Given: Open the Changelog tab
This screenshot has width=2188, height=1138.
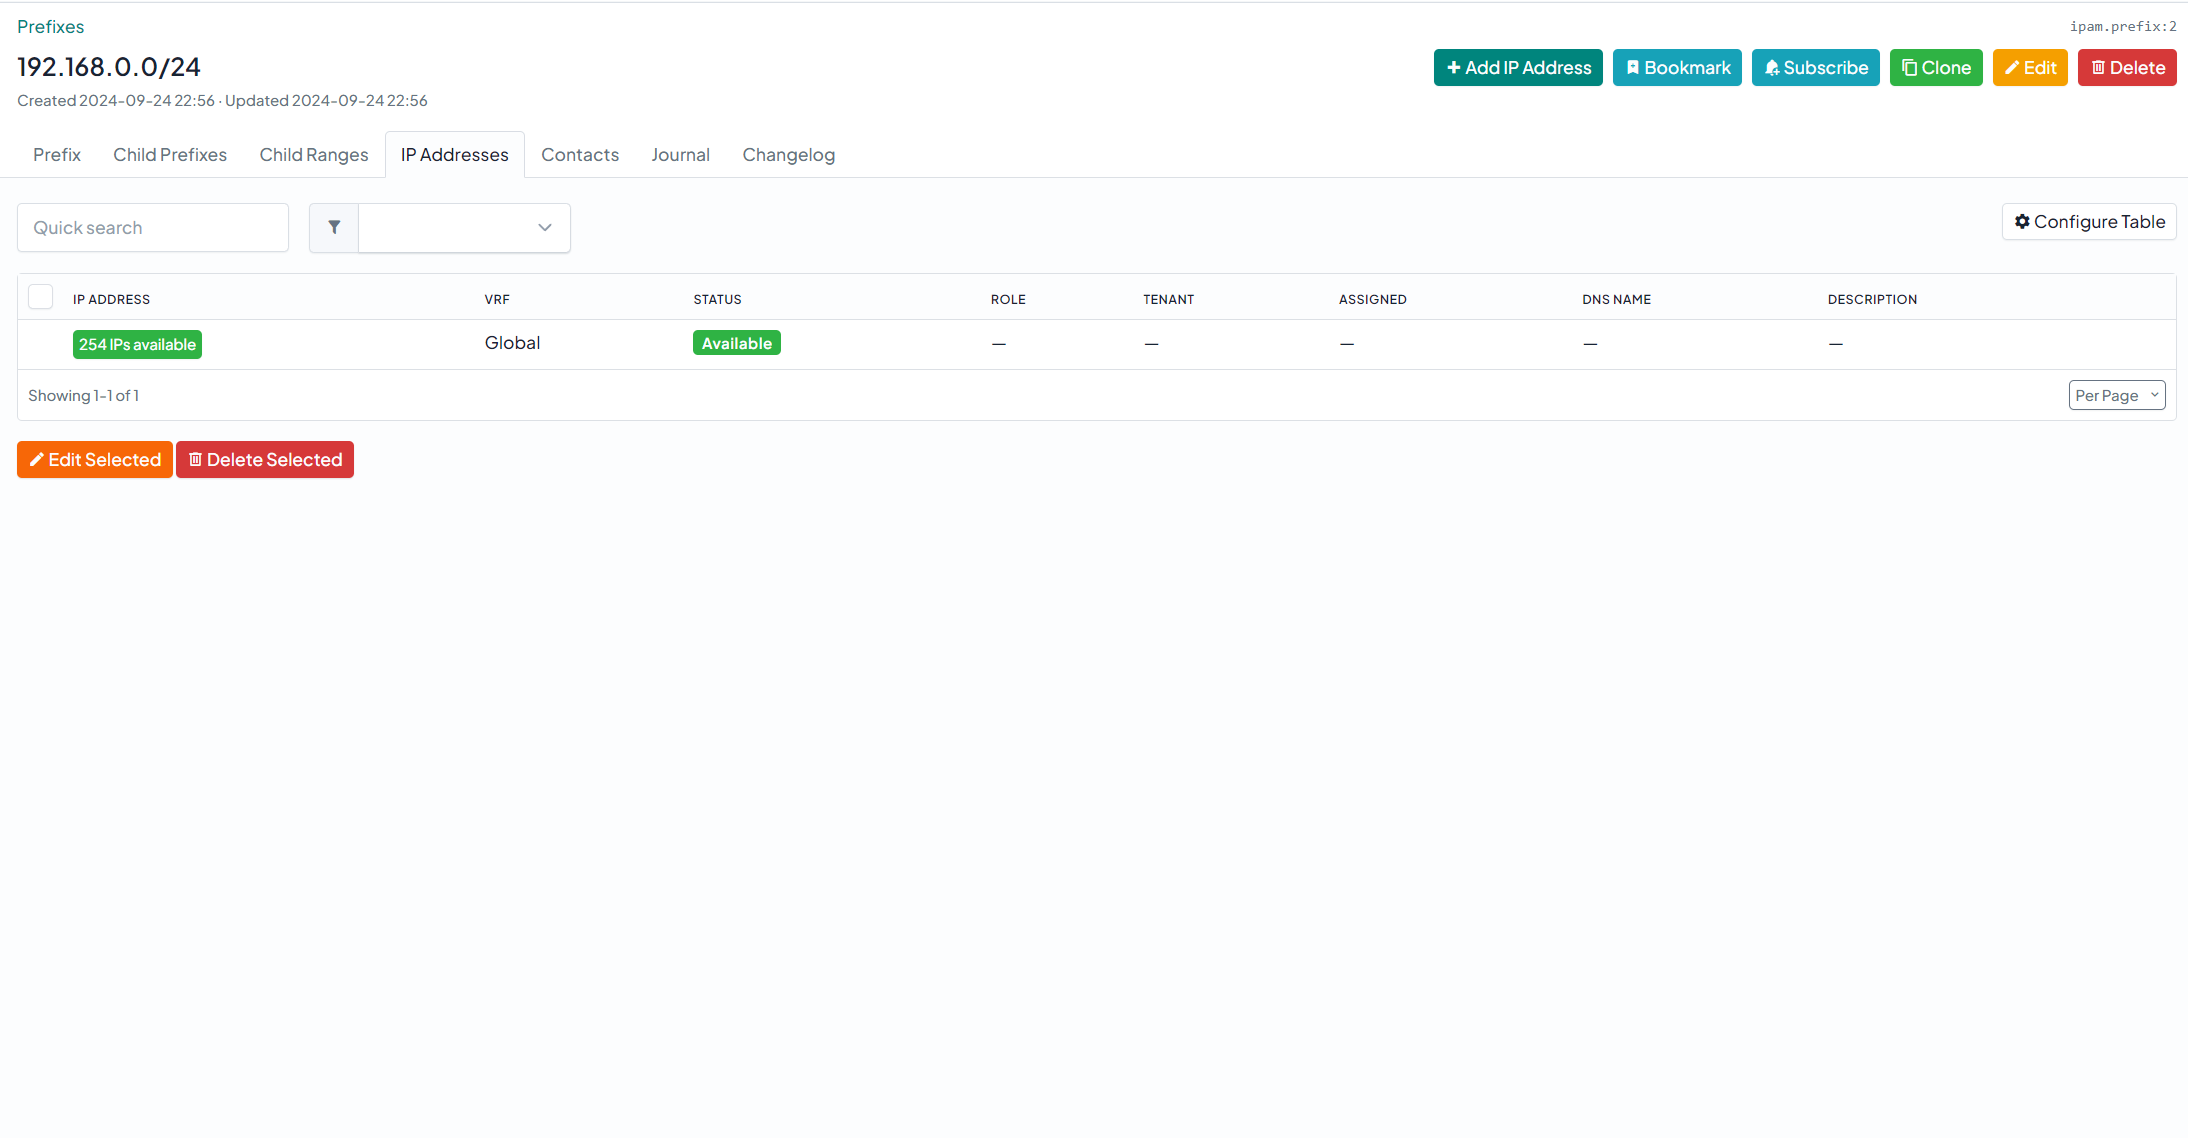Looking at the screenshot, I should coord(788,155).
